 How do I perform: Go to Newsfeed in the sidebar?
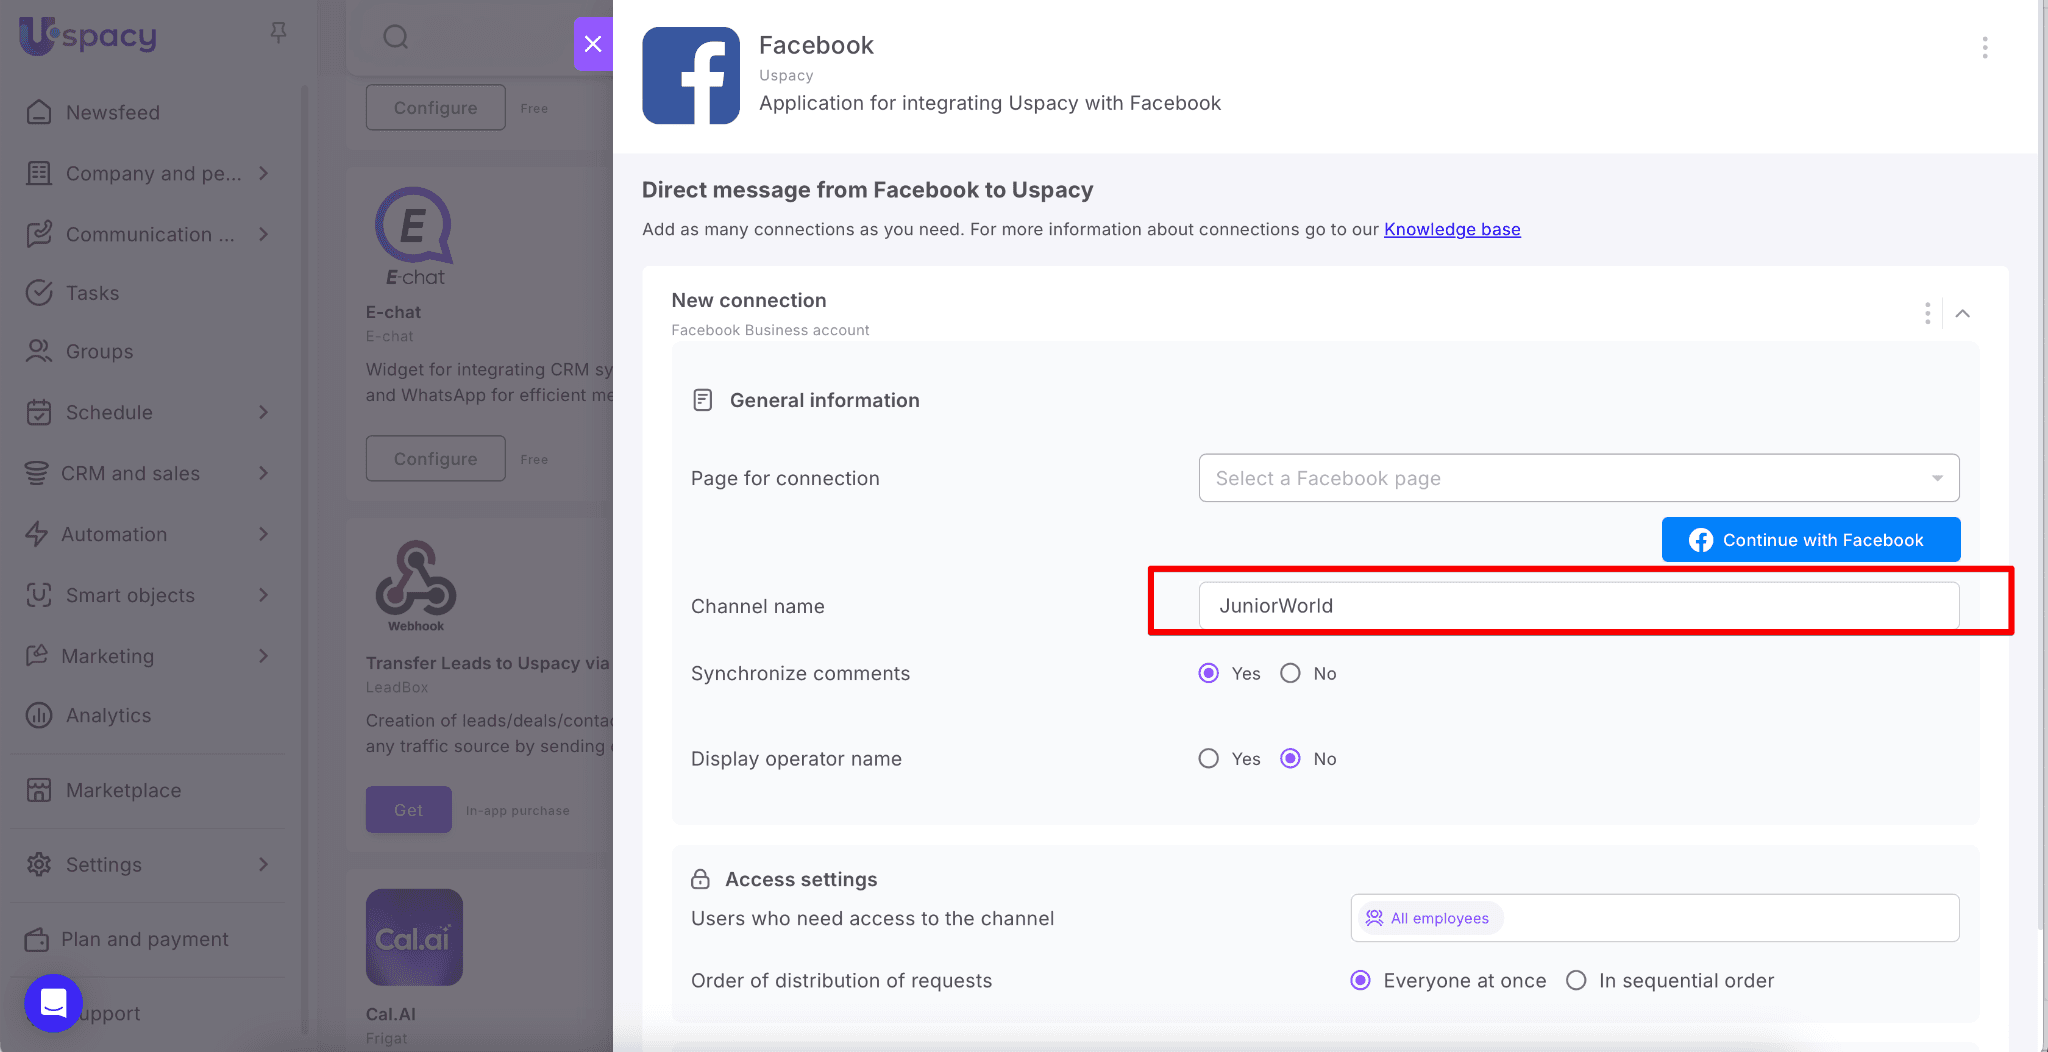112,113
